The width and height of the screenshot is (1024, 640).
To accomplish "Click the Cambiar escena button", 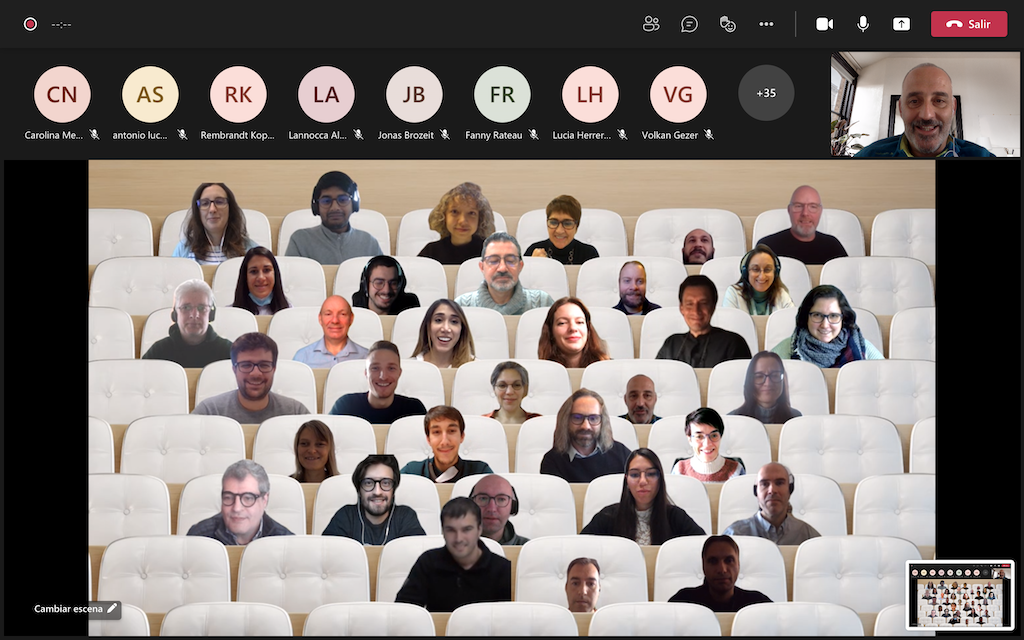I will coord(76,609).
